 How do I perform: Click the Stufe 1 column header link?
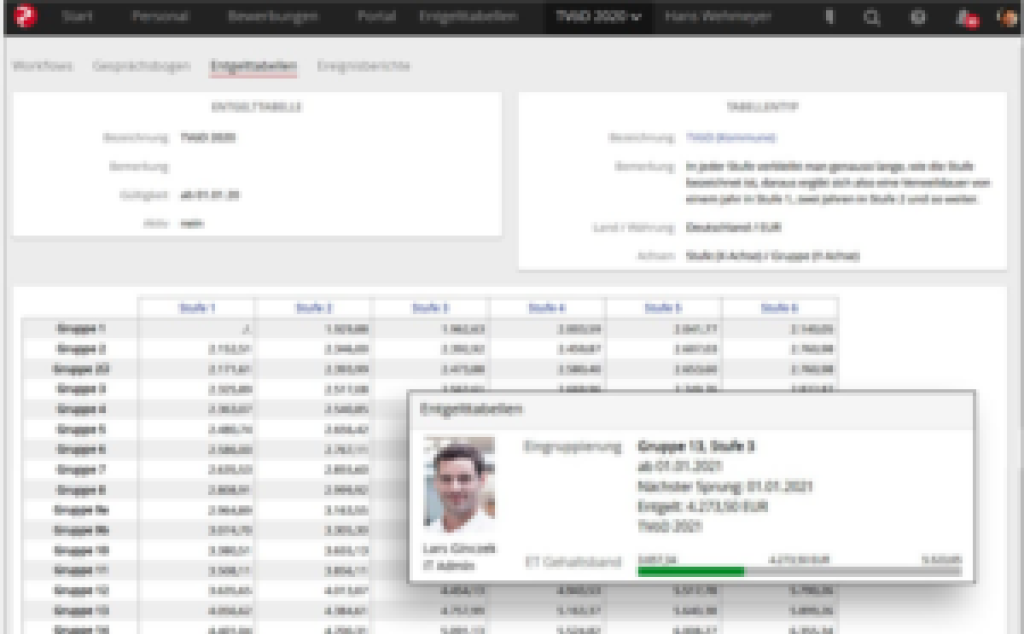197,308
